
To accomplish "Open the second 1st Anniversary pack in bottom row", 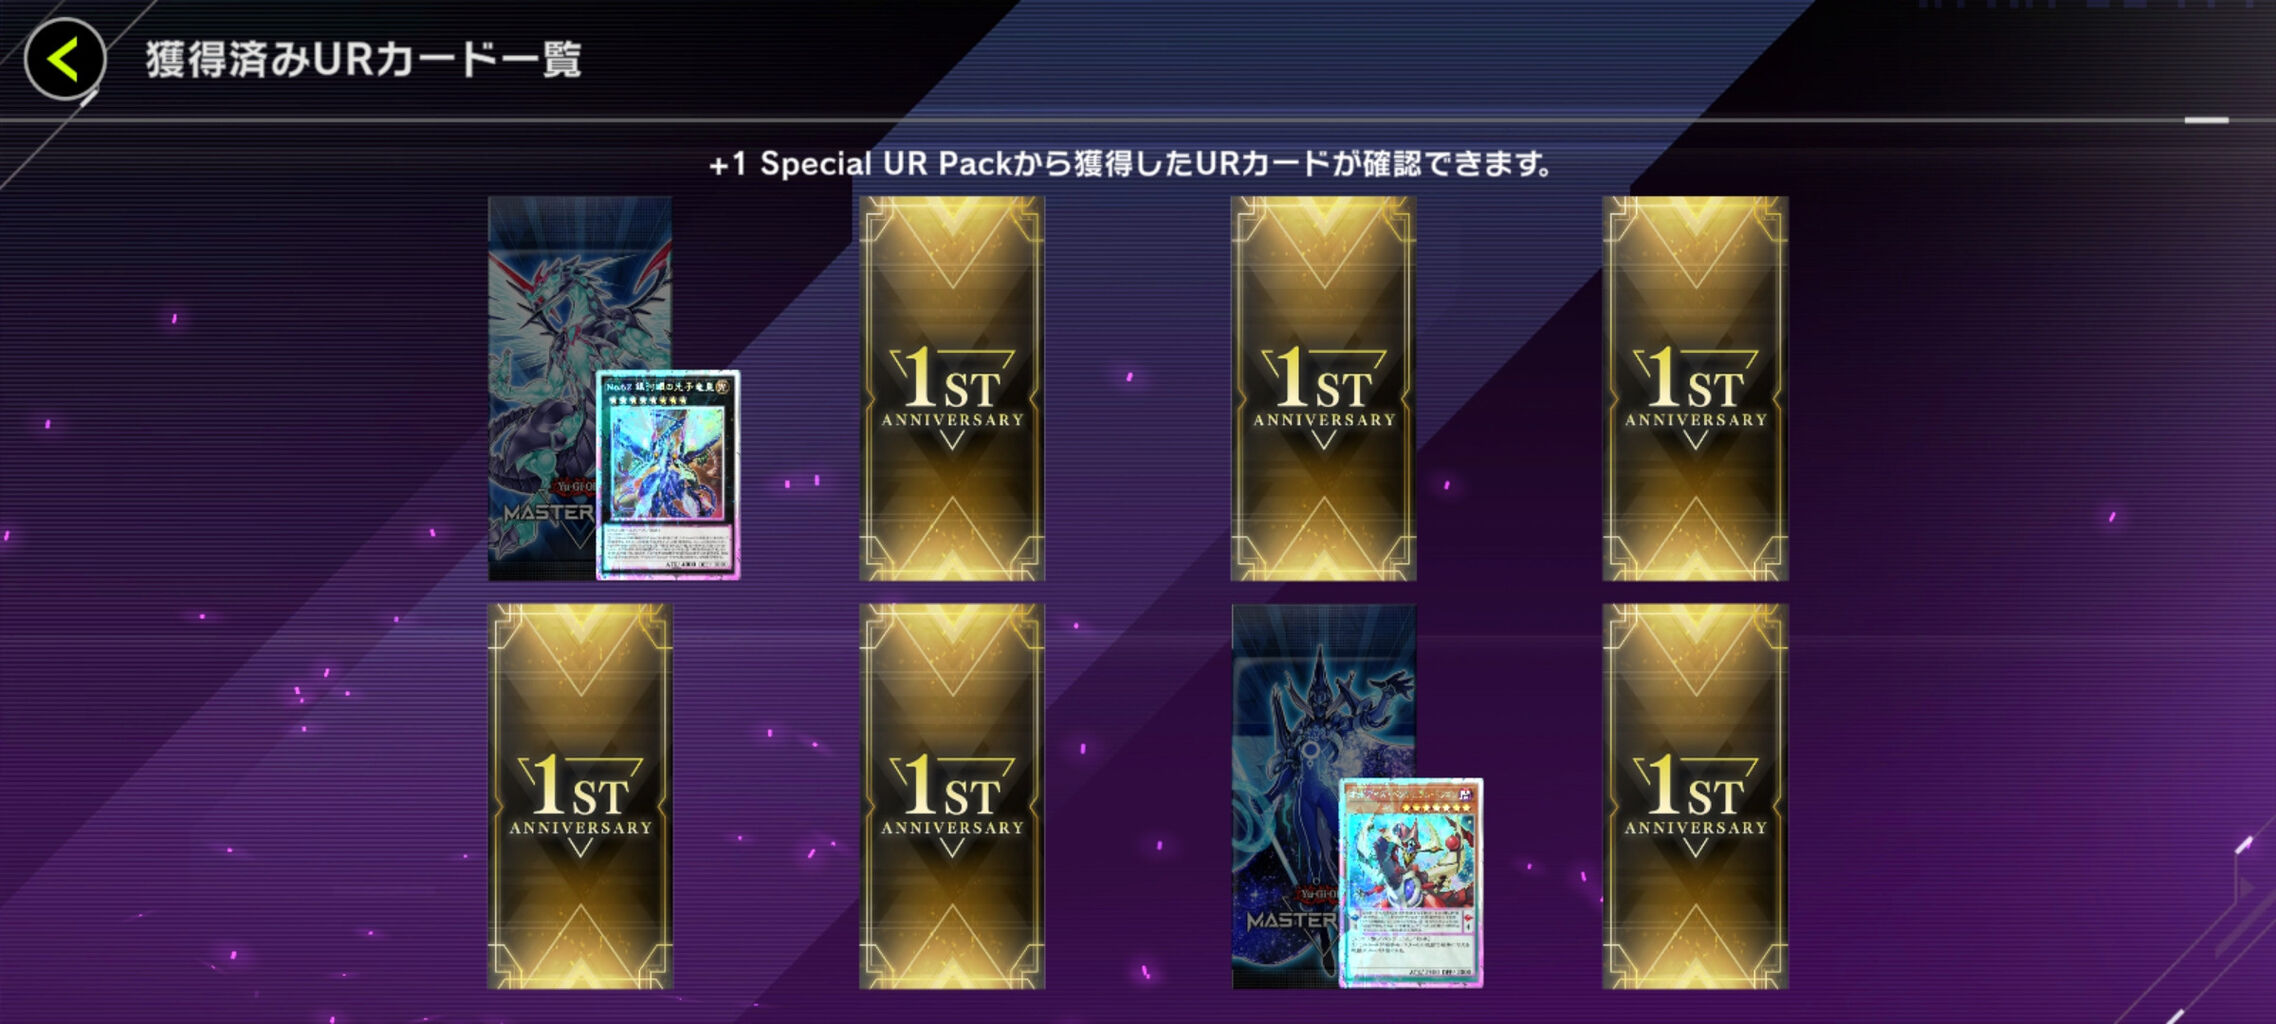I will point(952,796).
